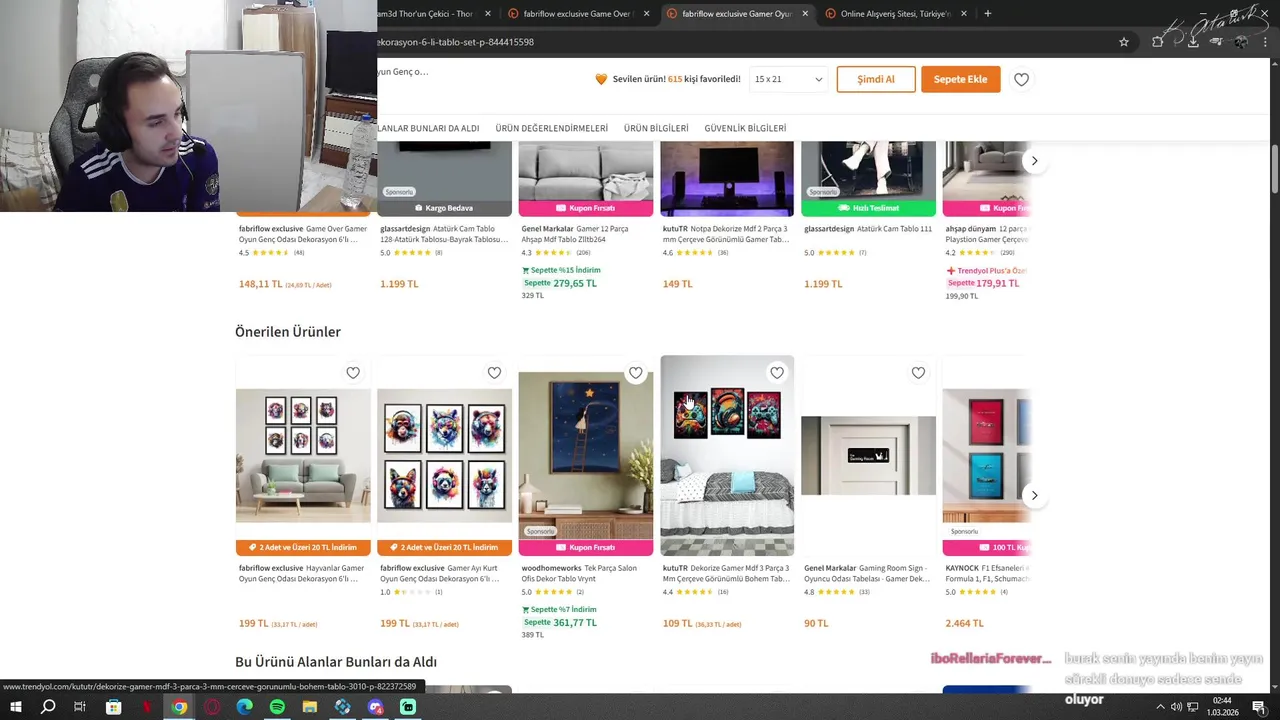The image size is (1280, 720).
Task: Bookmark this page with the star icon
Action: tap(1124, 42)
